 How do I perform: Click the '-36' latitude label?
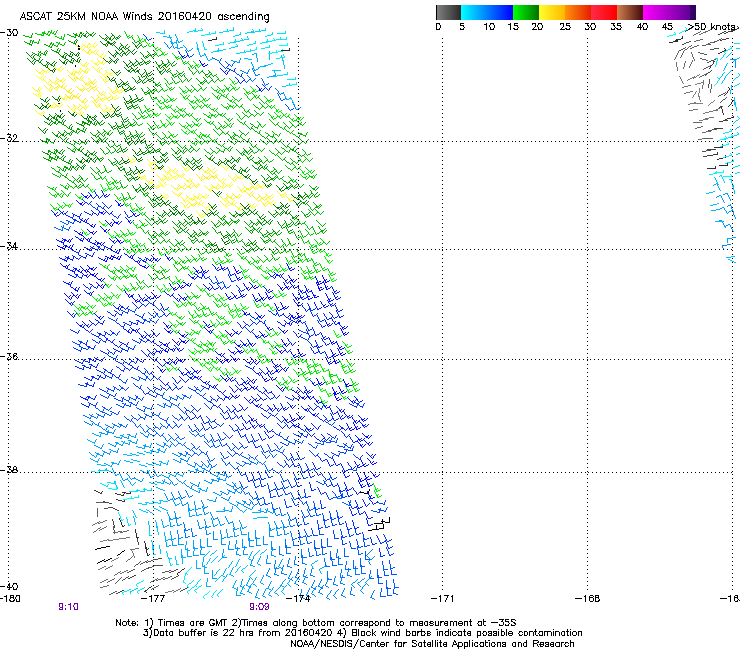click(9, 356)
